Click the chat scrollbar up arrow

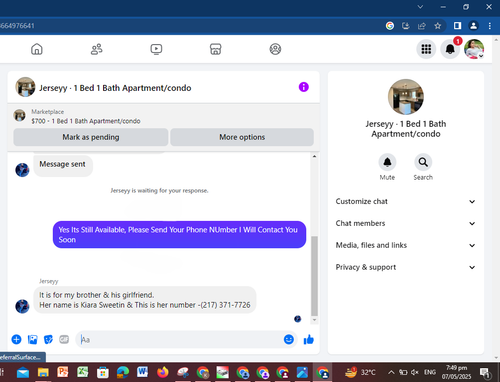coord(314,156)
